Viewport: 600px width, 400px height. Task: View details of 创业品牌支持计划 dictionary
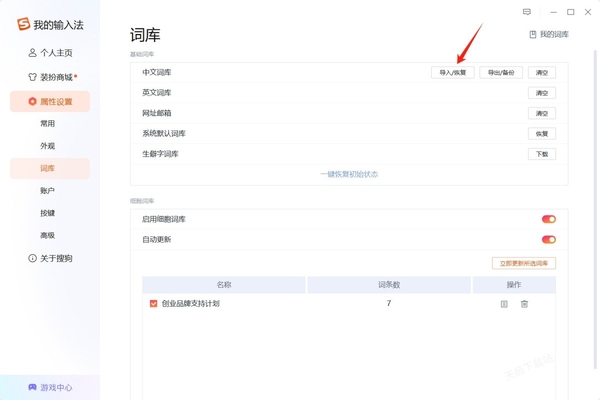[x=504, y=304]
